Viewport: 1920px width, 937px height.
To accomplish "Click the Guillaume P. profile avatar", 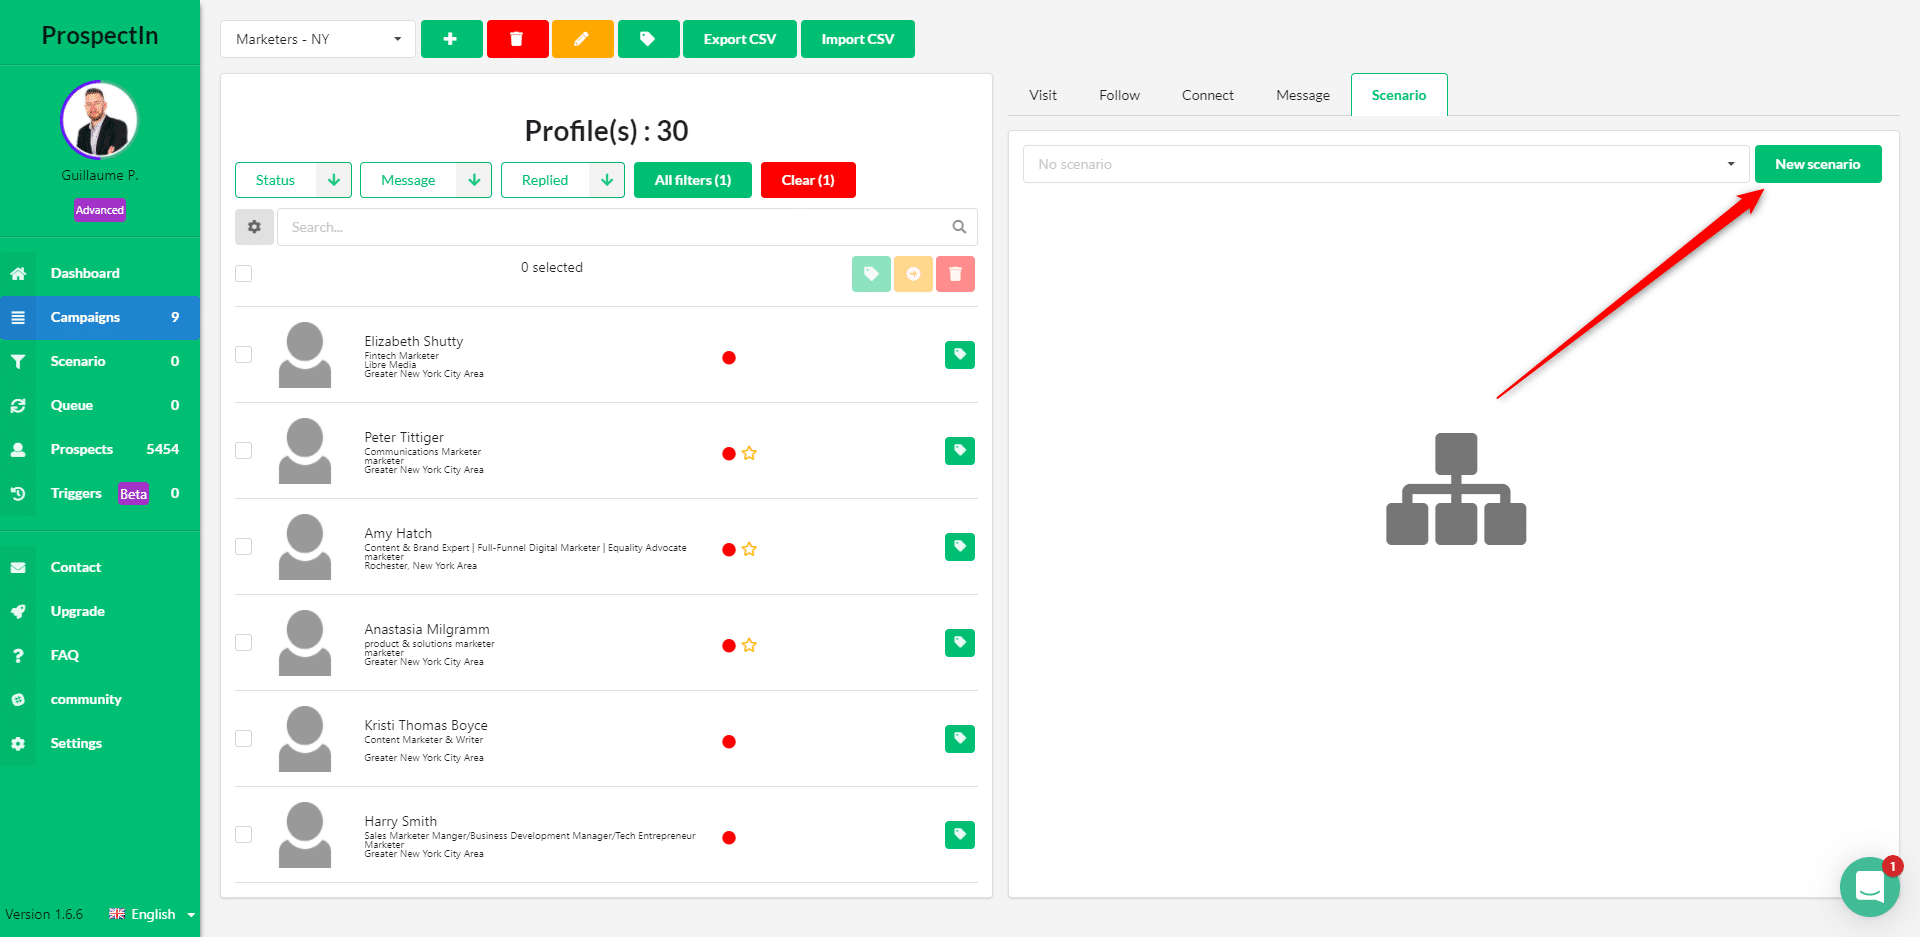I will (x=99, y=120).
